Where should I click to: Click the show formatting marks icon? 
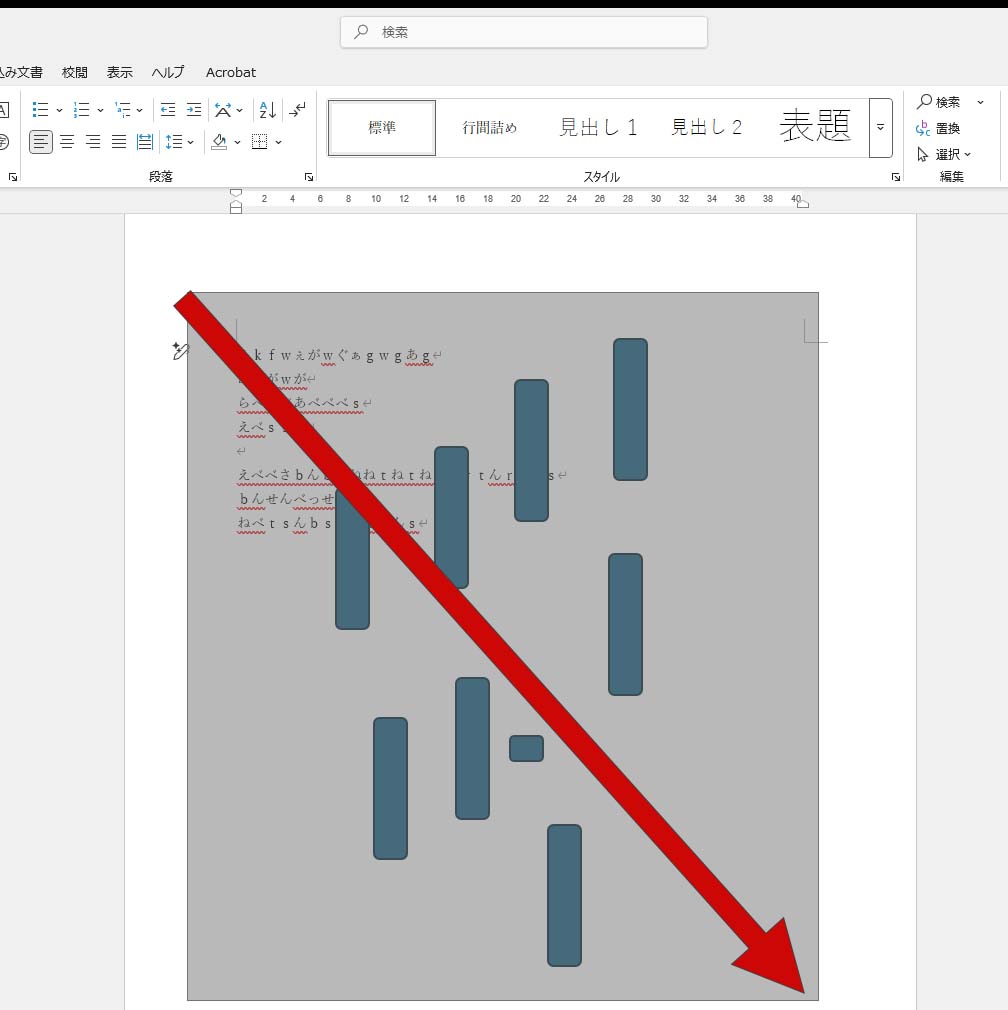coord(297,110)
